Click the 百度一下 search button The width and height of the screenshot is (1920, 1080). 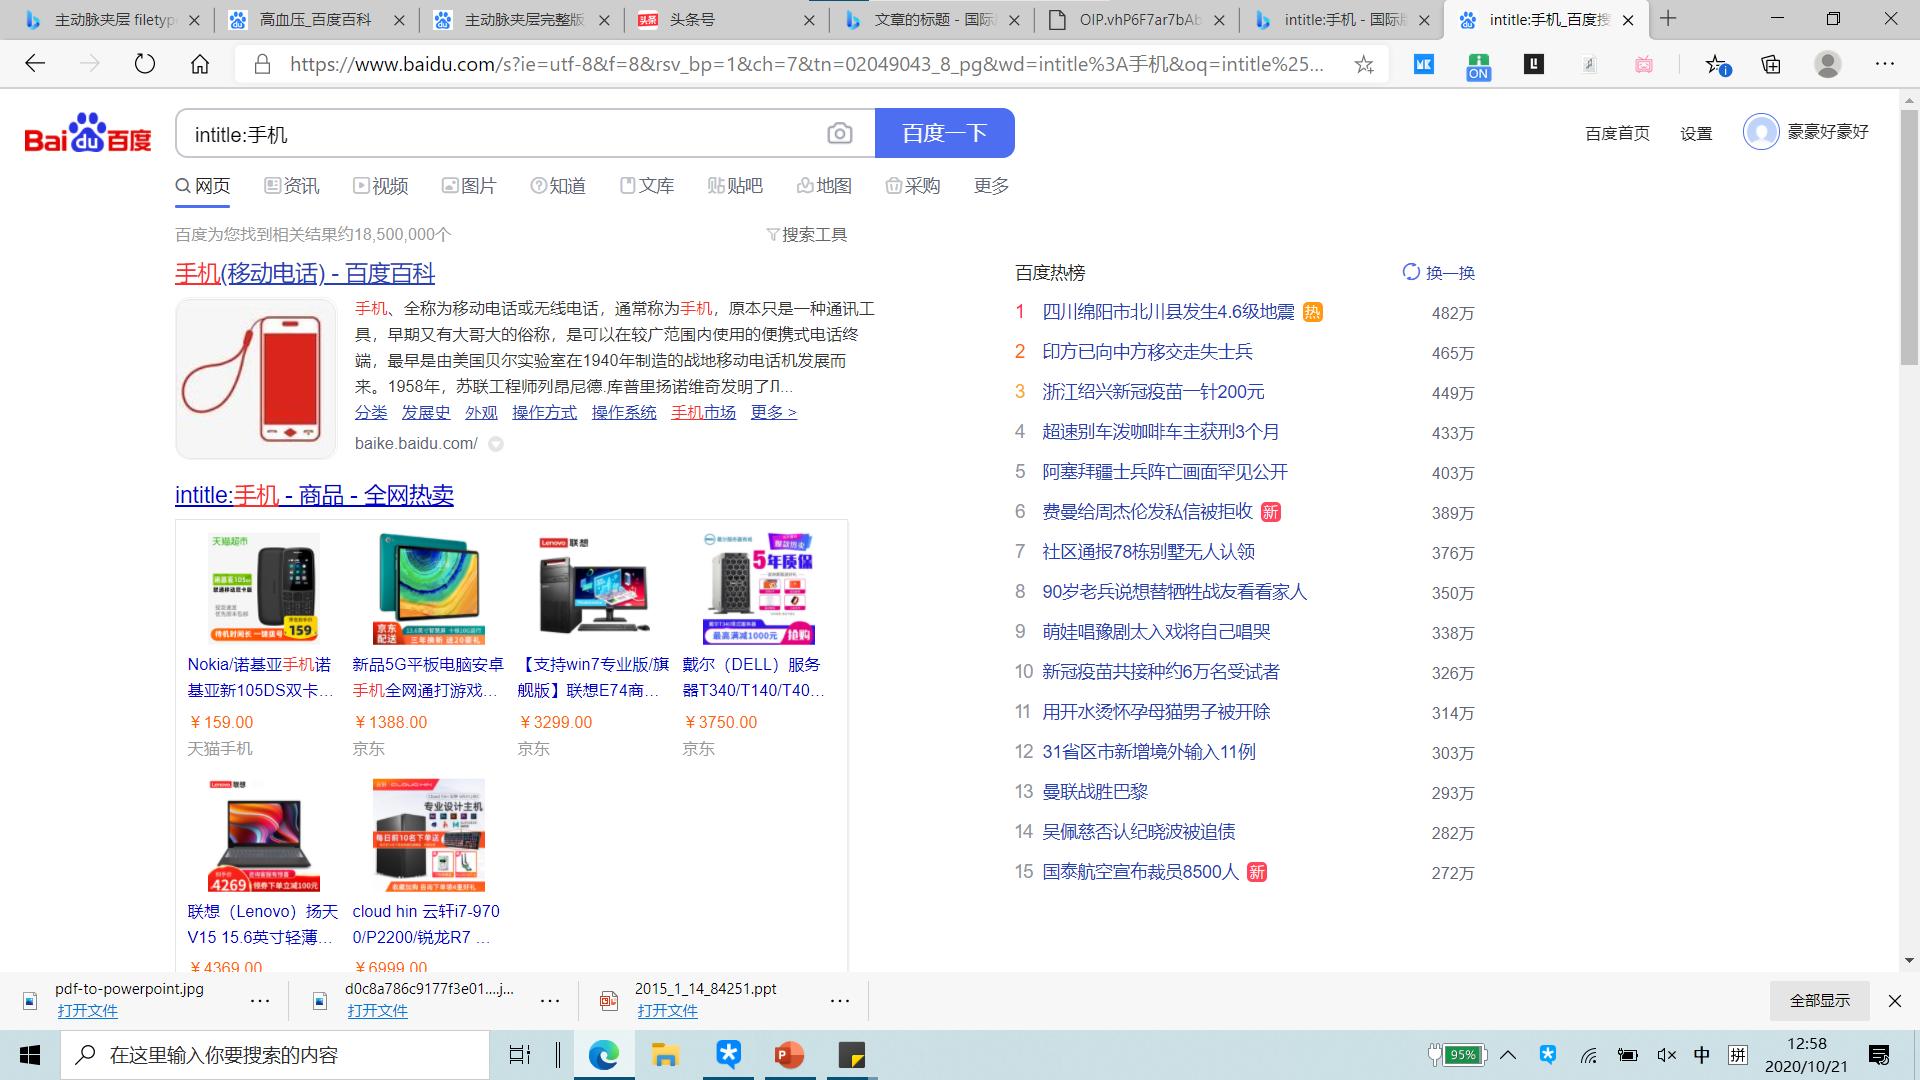point(944,132)
